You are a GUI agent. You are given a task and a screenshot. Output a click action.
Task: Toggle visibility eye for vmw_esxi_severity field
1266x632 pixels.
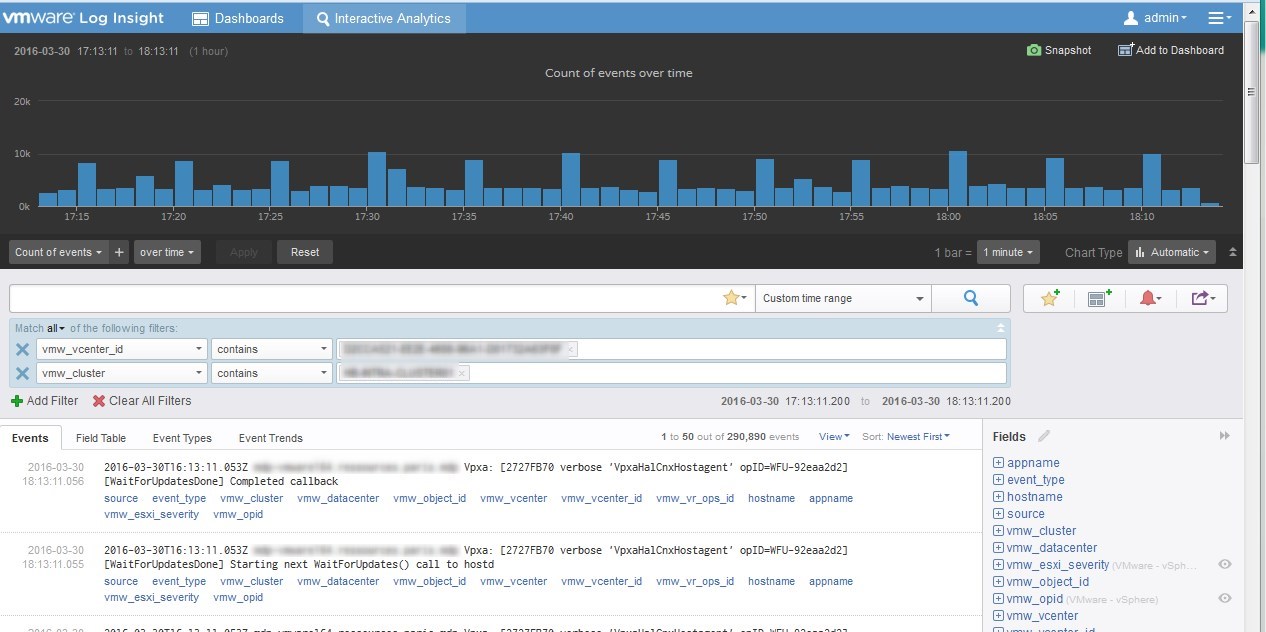[1224, 564]
